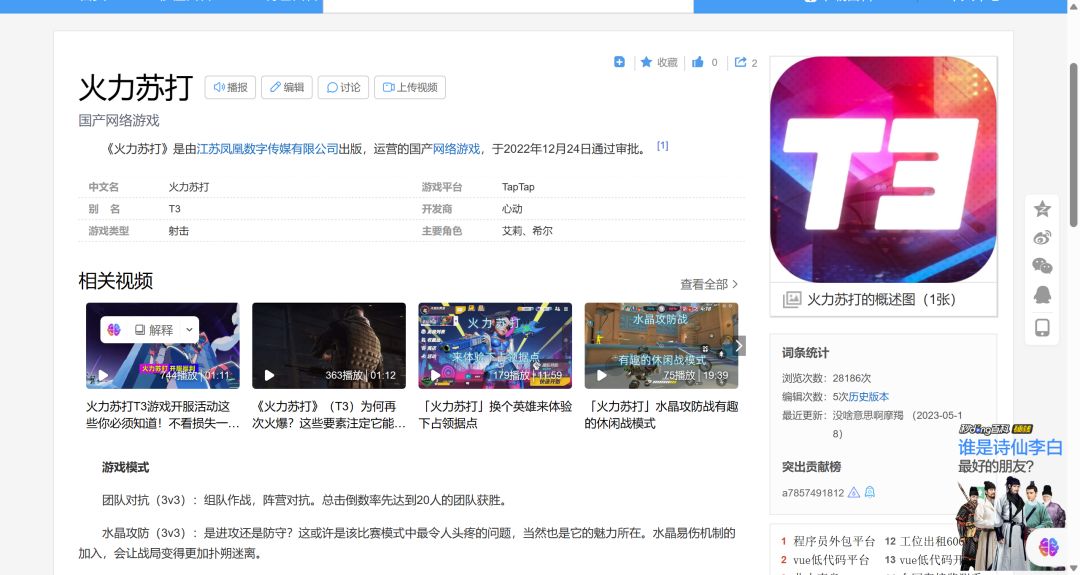
Task: Click the blue plus icon above the title
Action: pos(619,62)
